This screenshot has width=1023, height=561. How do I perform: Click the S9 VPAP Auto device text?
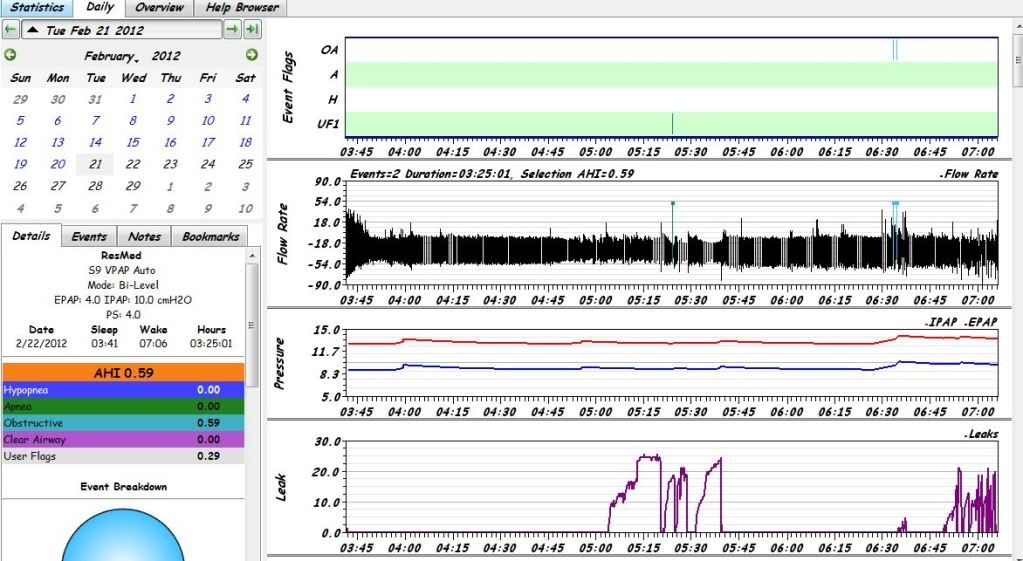(x=122, y=270)
